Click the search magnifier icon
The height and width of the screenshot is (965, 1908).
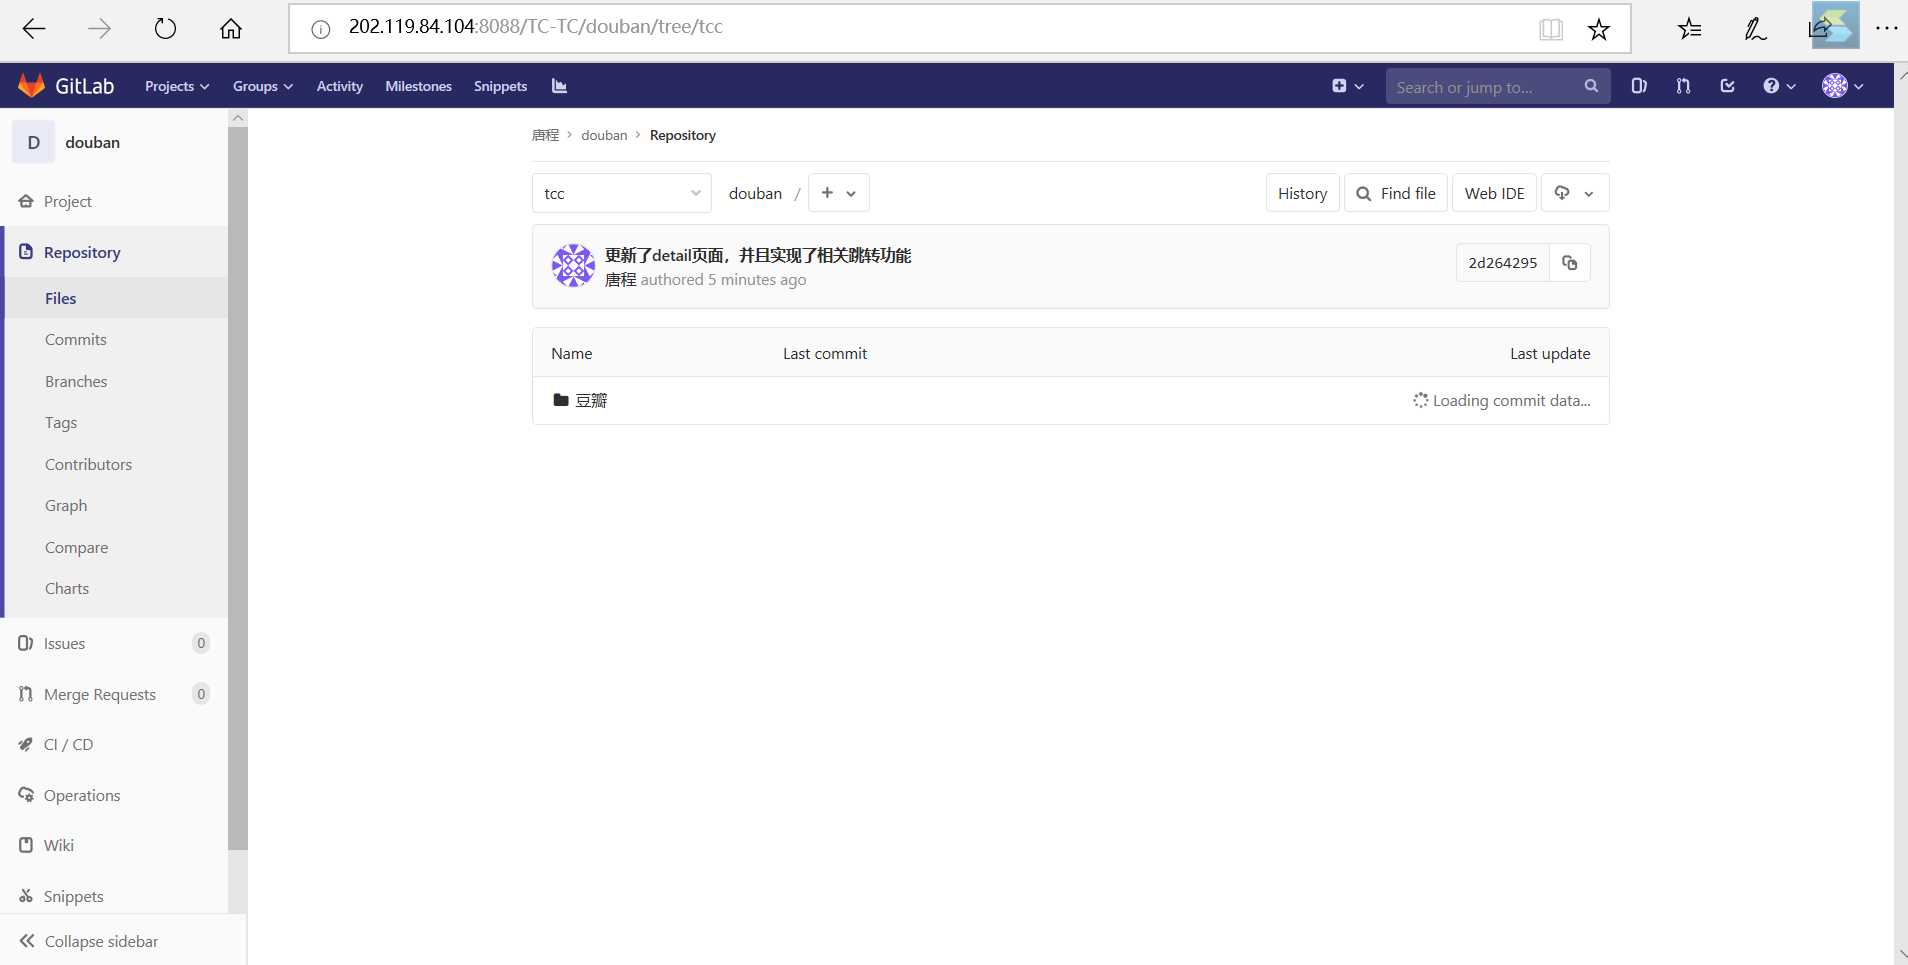(x=1591, y=86)
